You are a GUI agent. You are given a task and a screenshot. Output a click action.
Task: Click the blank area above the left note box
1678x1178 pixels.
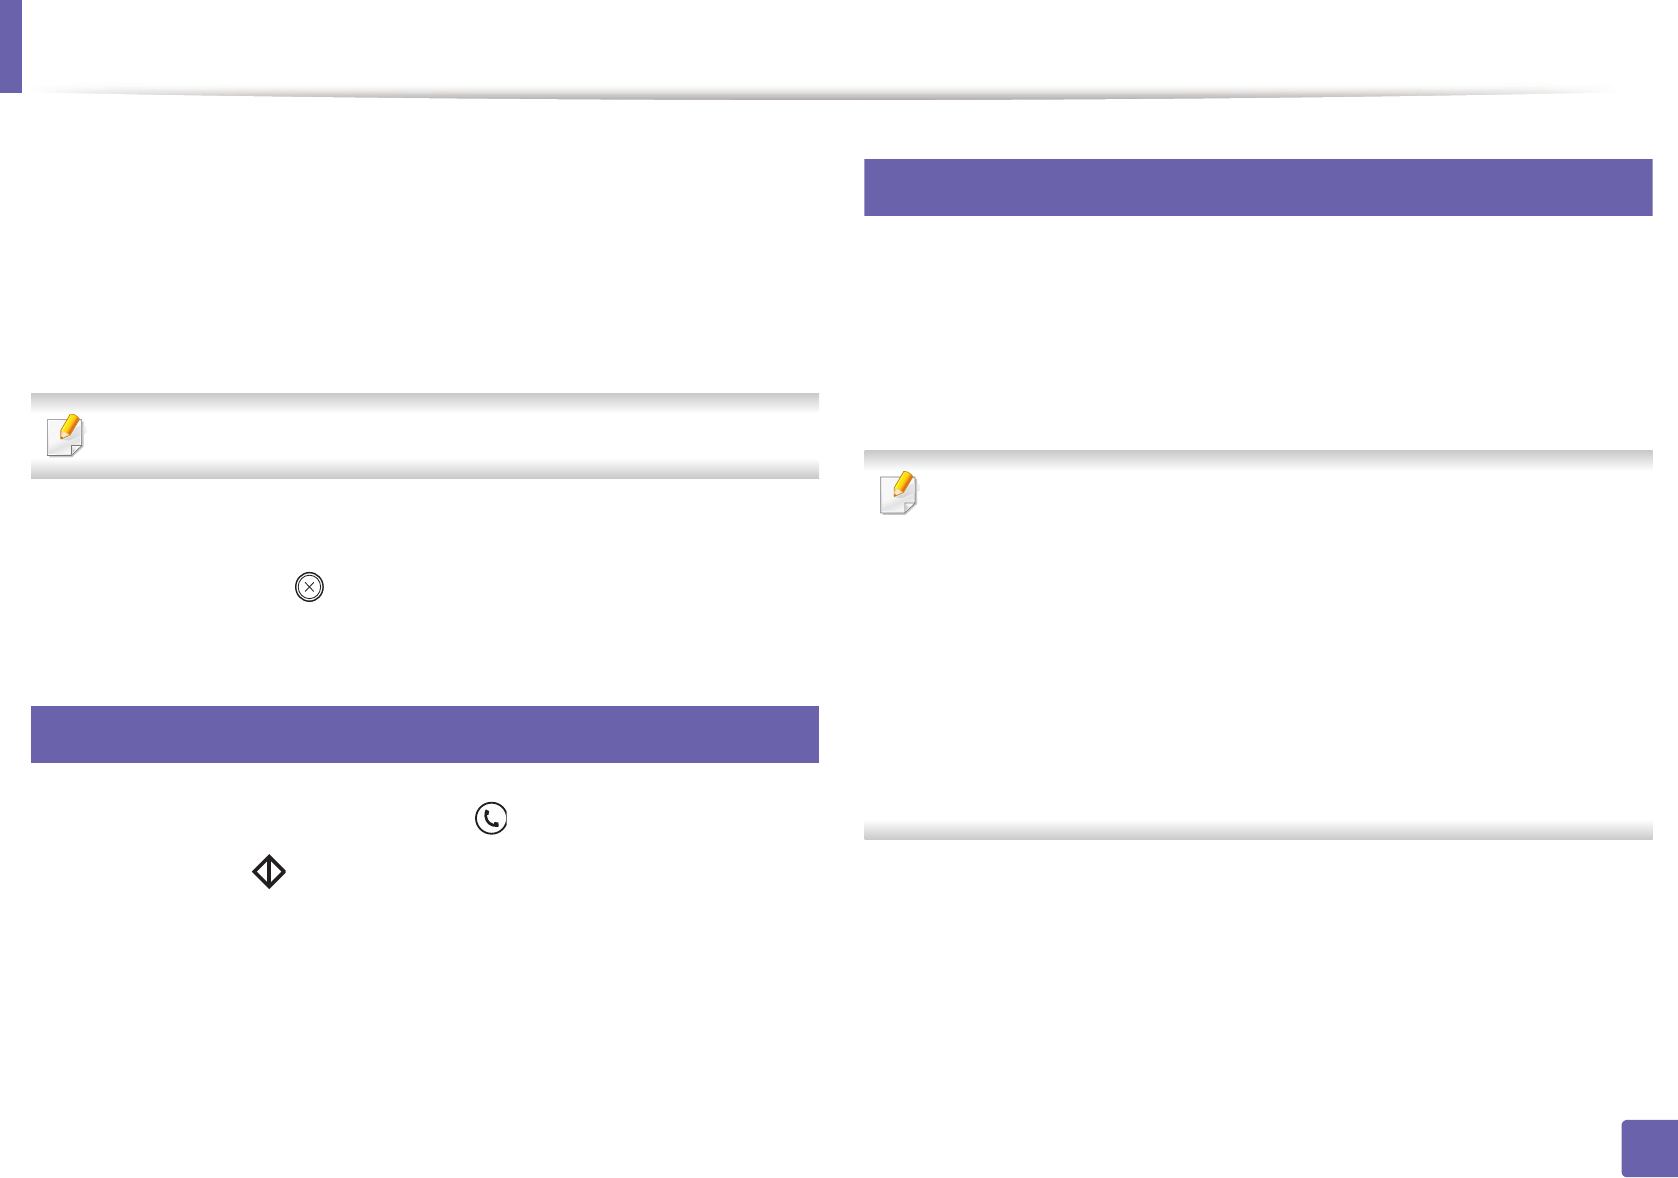pyautogui.click(x=424, y=260)
